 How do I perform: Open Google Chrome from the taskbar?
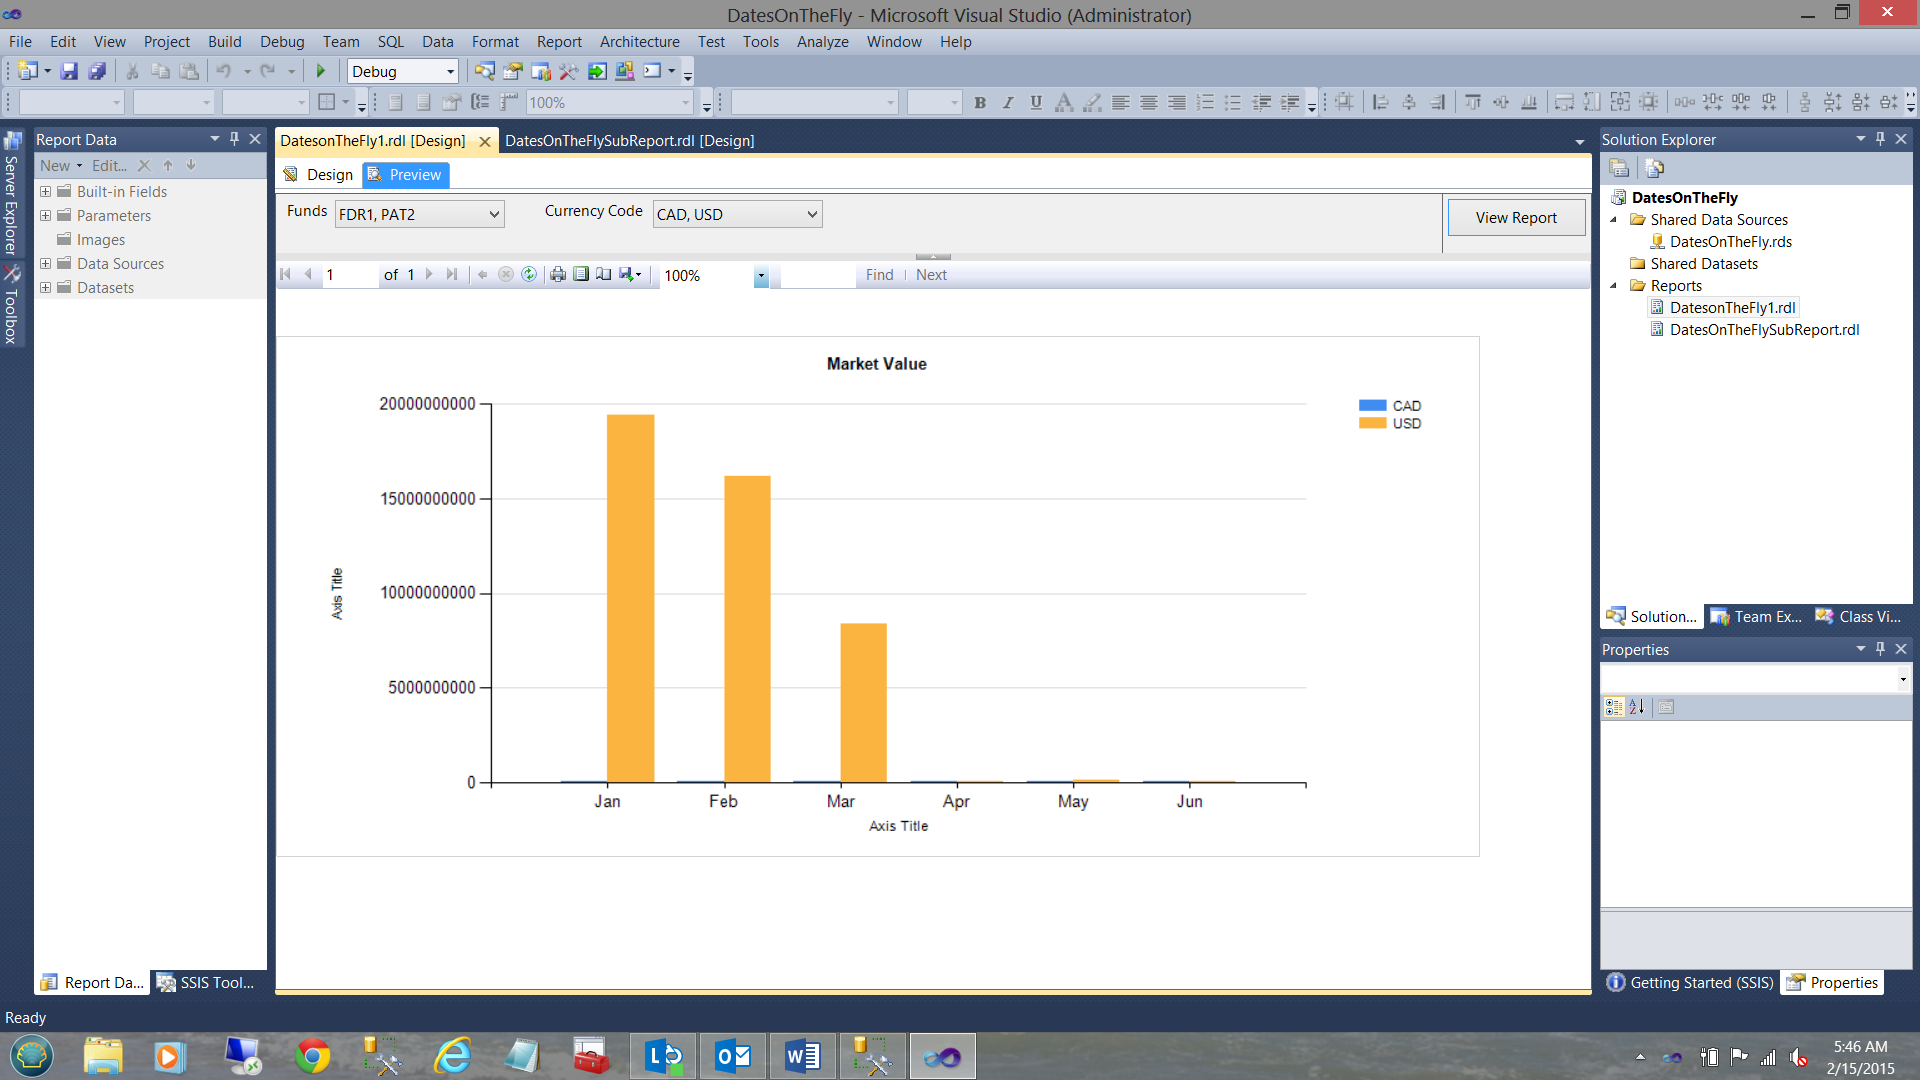313,1056
